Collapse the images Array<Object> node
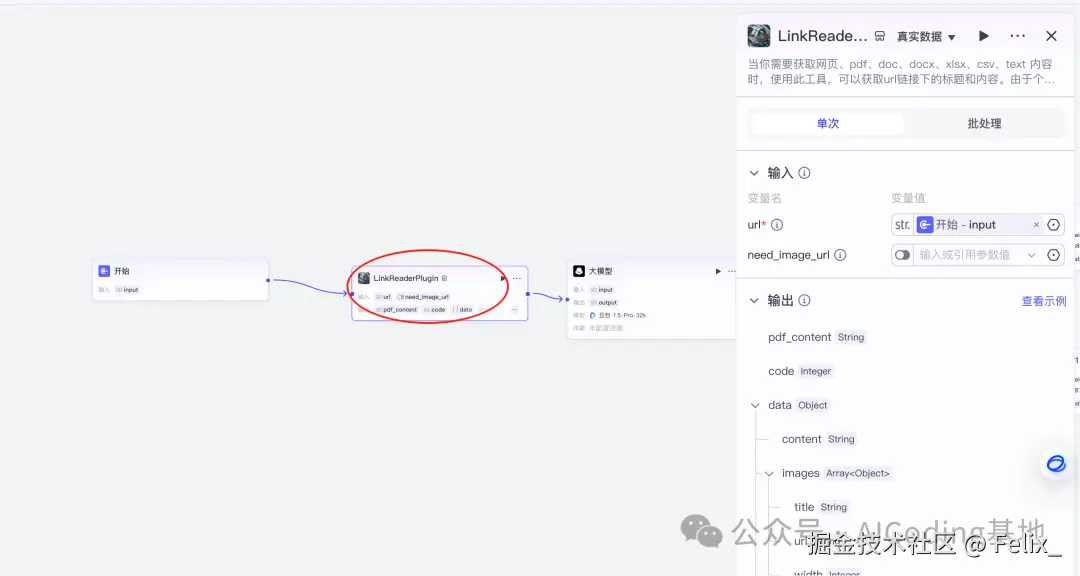Image resolution: width=1080 pixels, height=576 pixels. pyautogui.click(x=769, y=473)
